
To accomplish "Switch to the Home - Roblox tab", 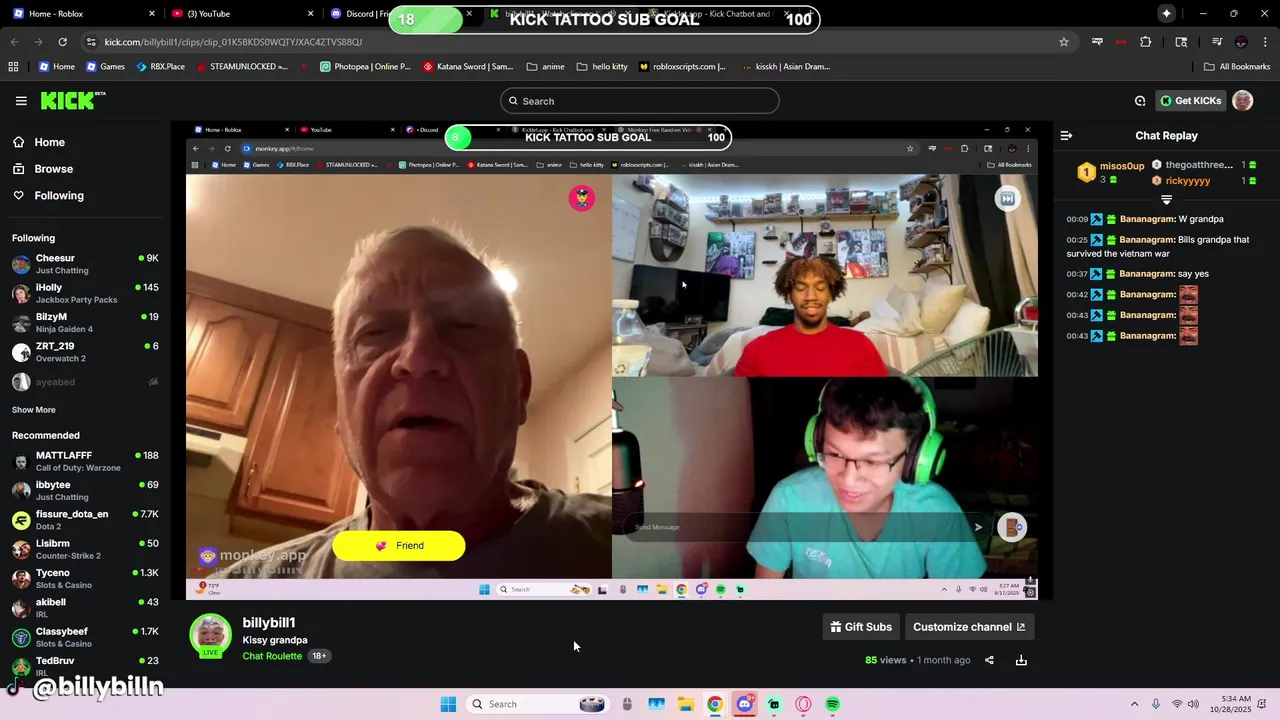I will 82,14.
